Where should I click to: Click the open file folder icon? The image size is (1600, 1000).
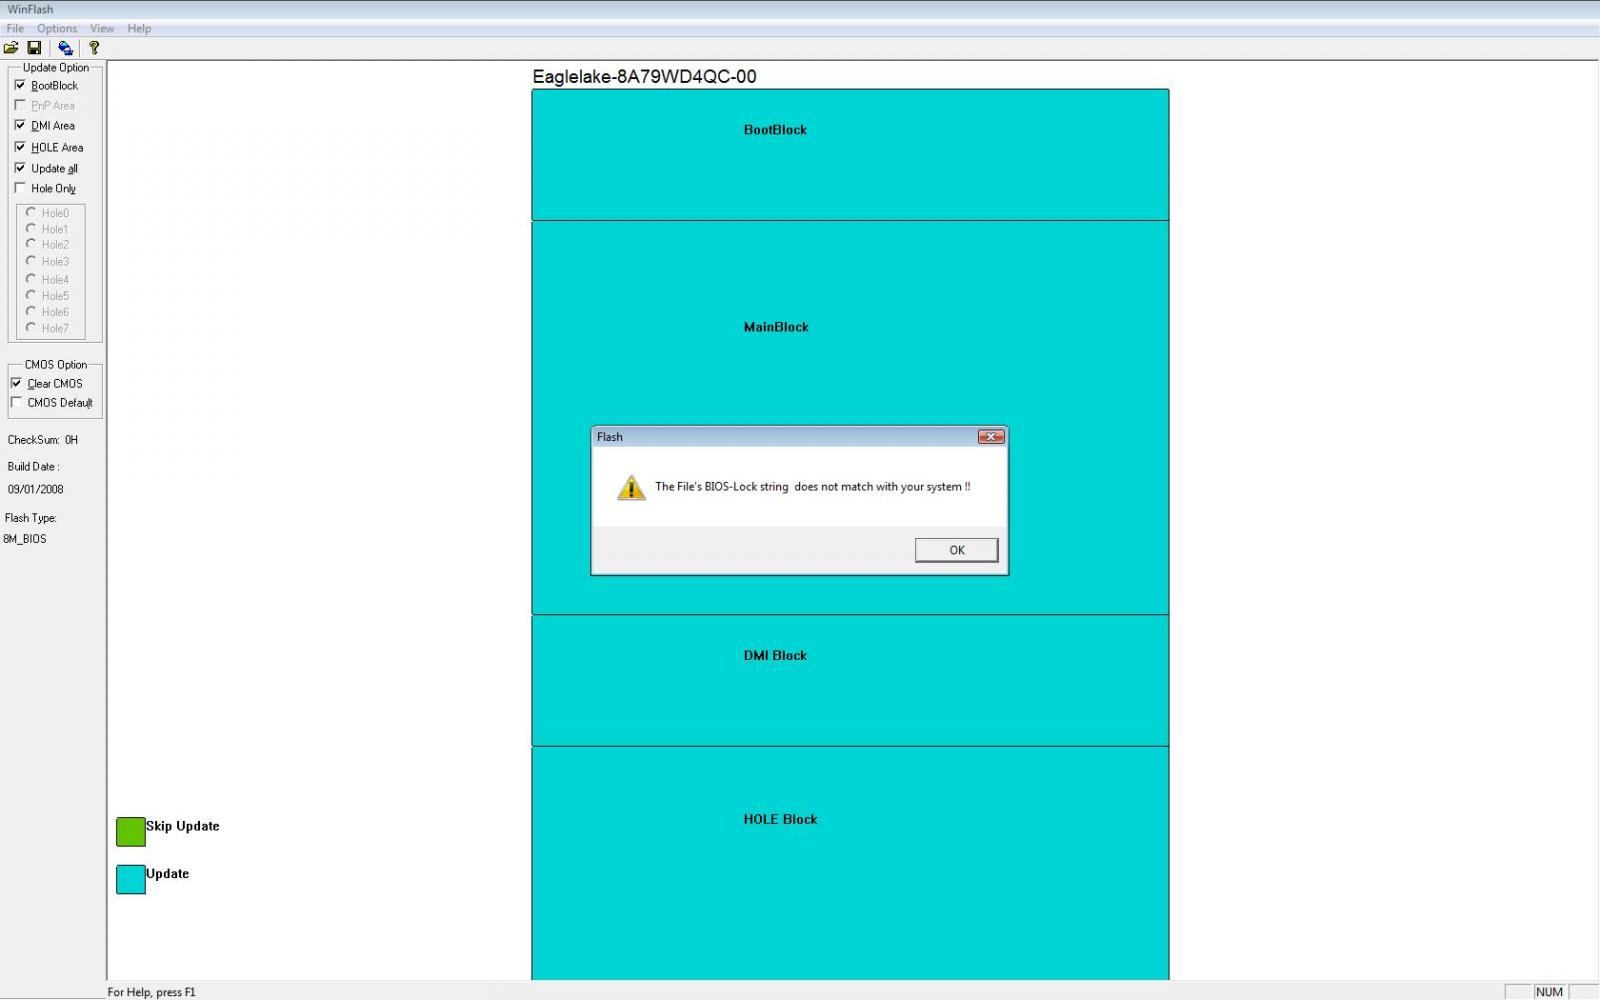pos(11,48)
